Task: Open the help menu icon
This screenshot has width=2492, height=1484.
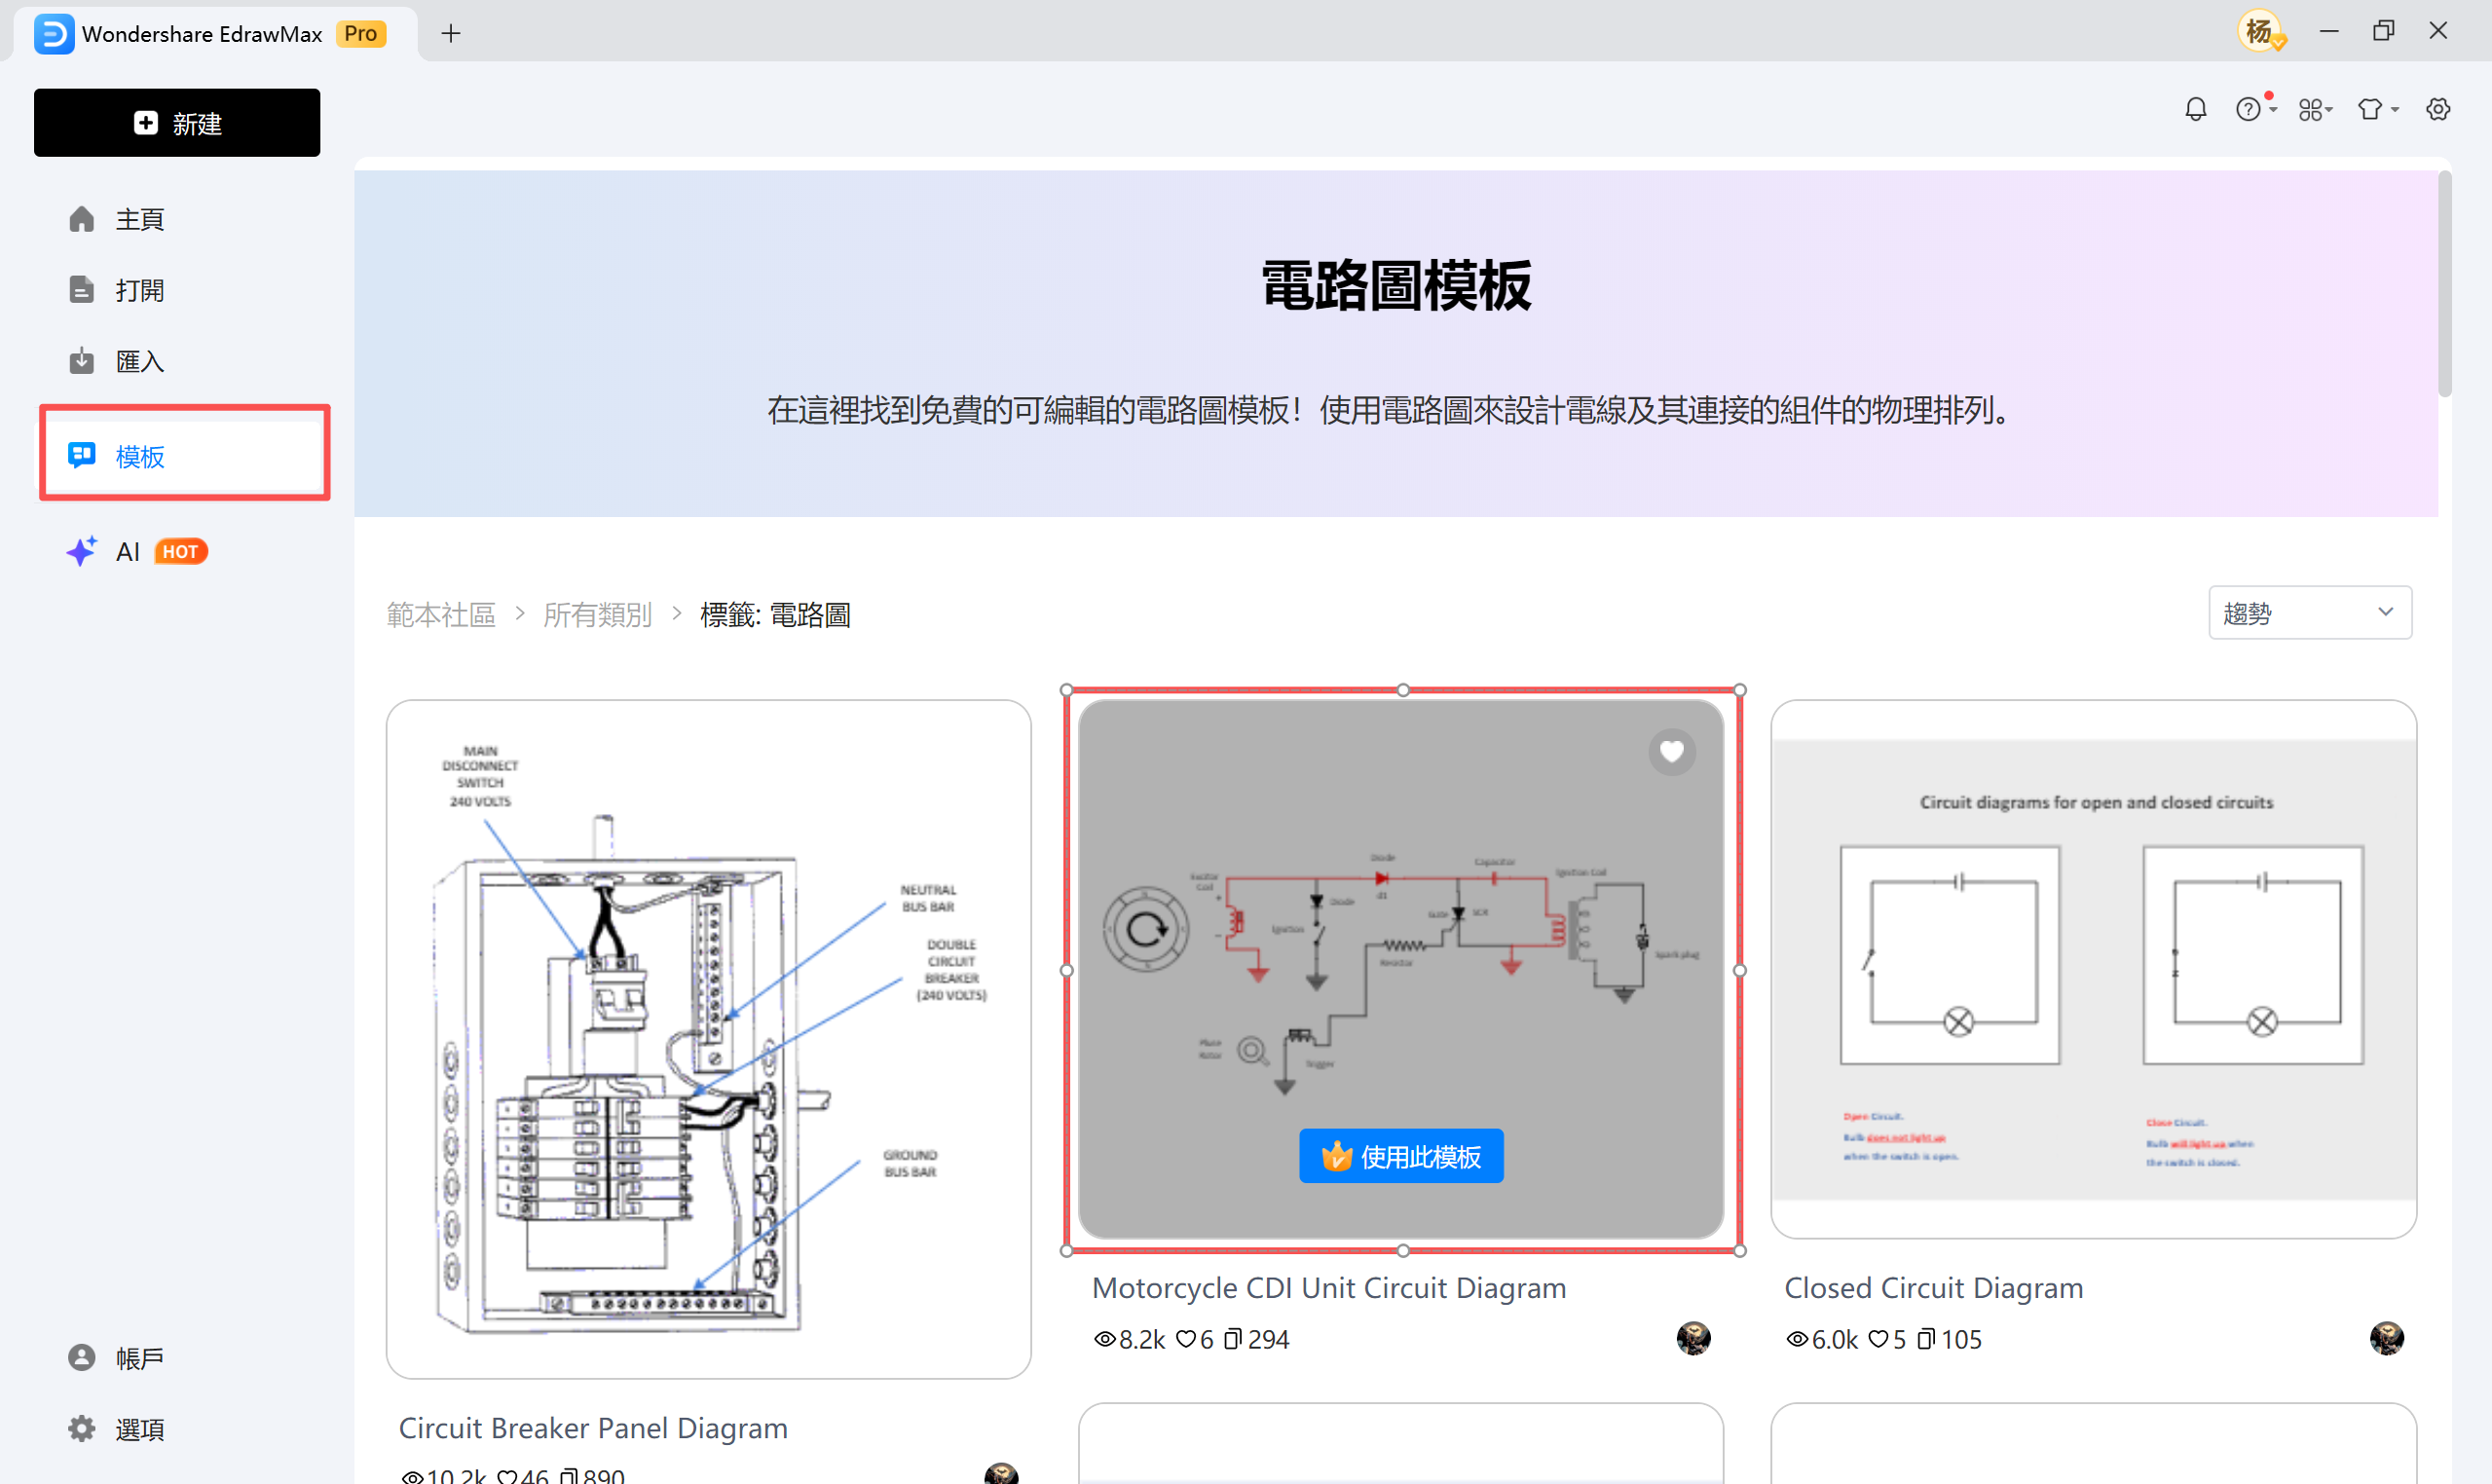Action: (2250, 109)
